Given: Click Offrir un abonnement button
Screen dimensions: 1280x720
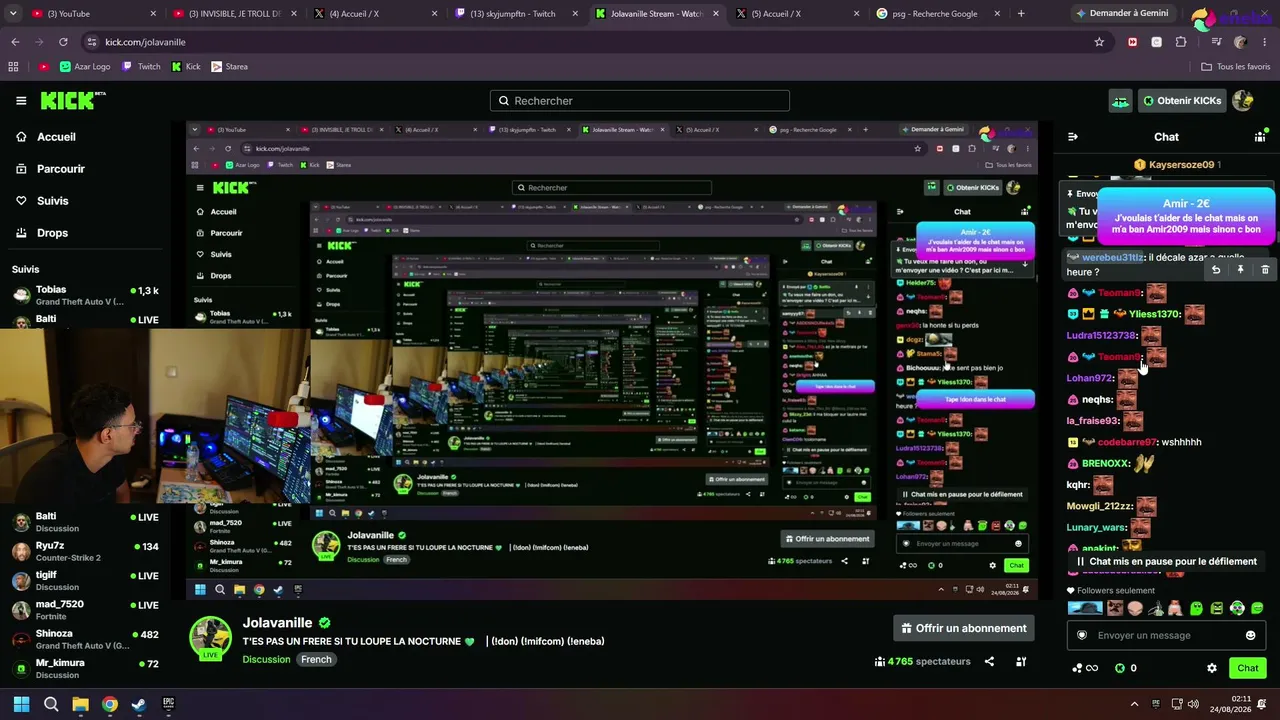Looking at the screenshot, I should tap(964, 628).
